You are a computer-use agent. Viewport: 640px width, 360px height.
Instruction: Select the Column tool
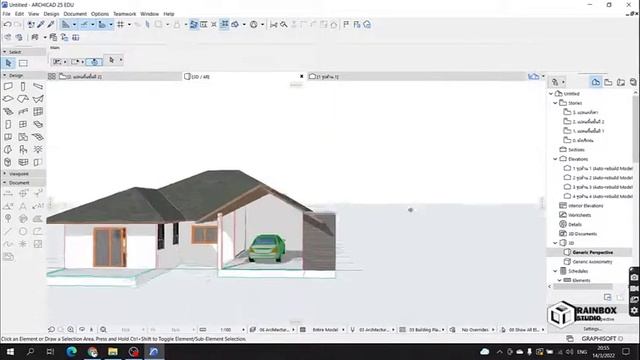click(23, 86)
